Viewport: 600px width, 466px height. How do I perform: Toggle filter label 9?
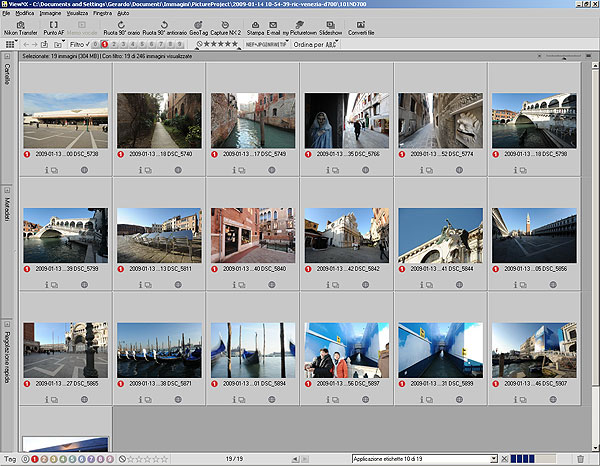click(x=179, y=44)
